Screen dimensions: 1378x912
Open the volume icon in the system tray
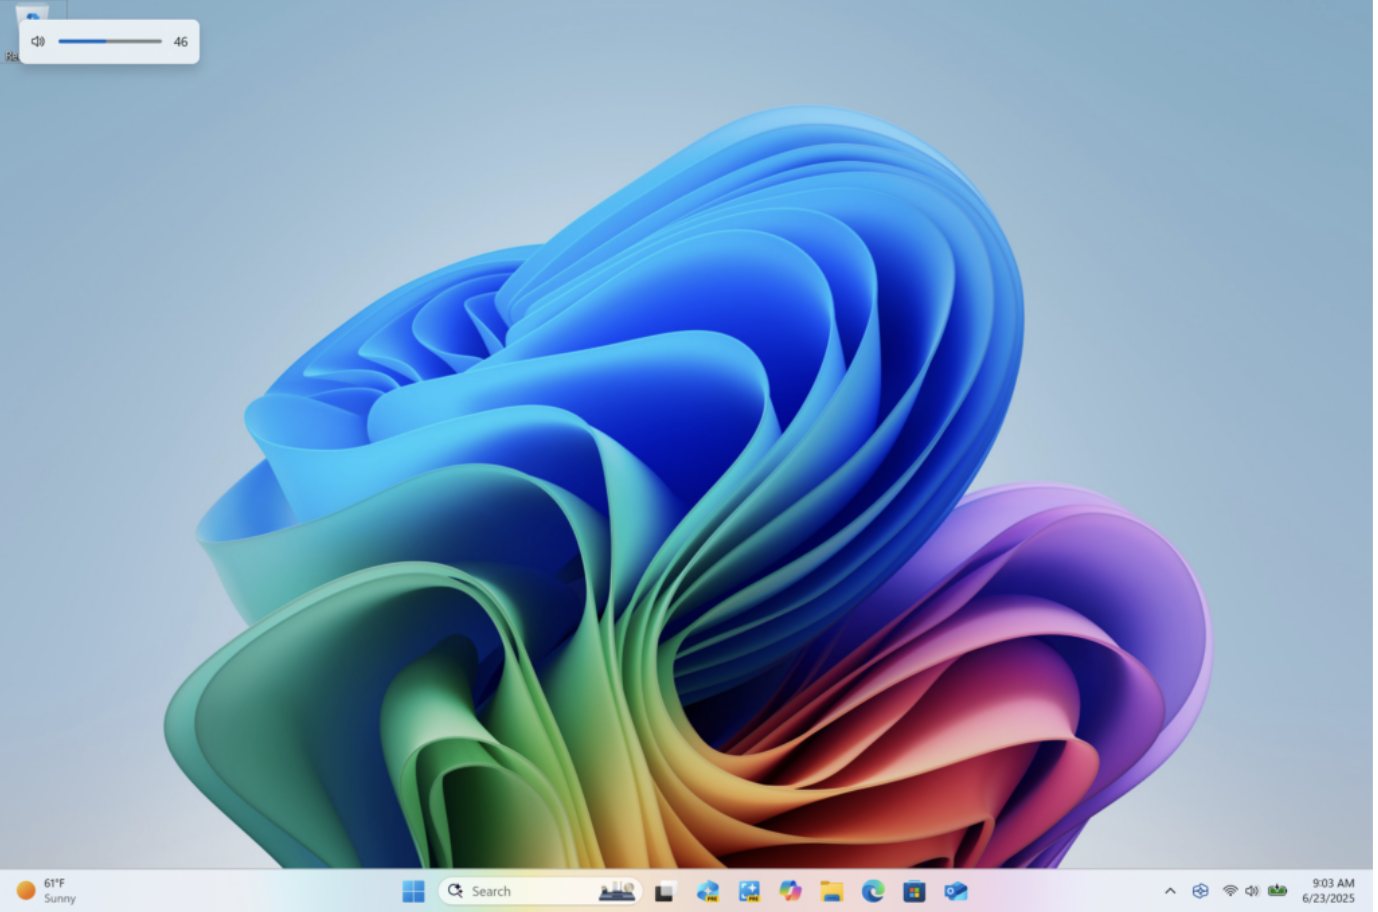pos(1252,890)
